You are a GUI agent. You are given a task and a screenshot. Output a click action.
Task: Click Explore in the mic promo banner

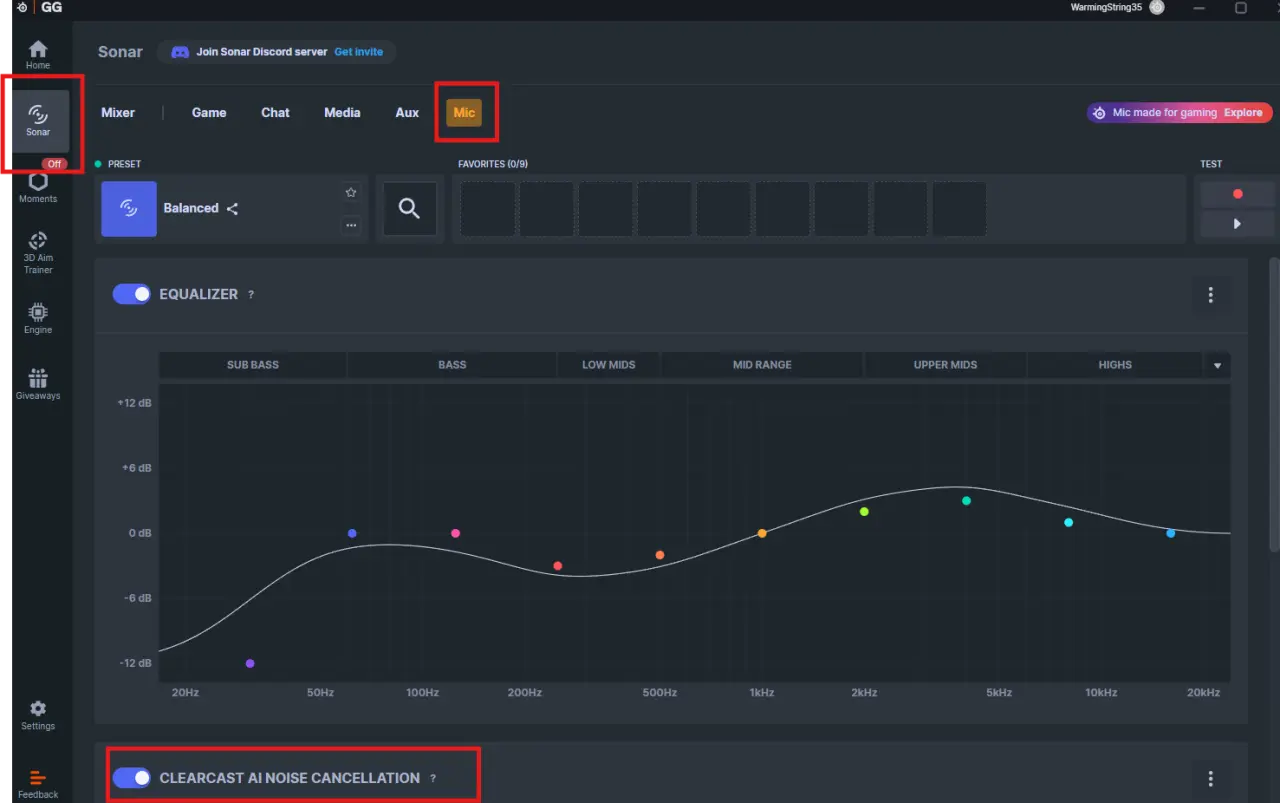tap(1243, 113)
